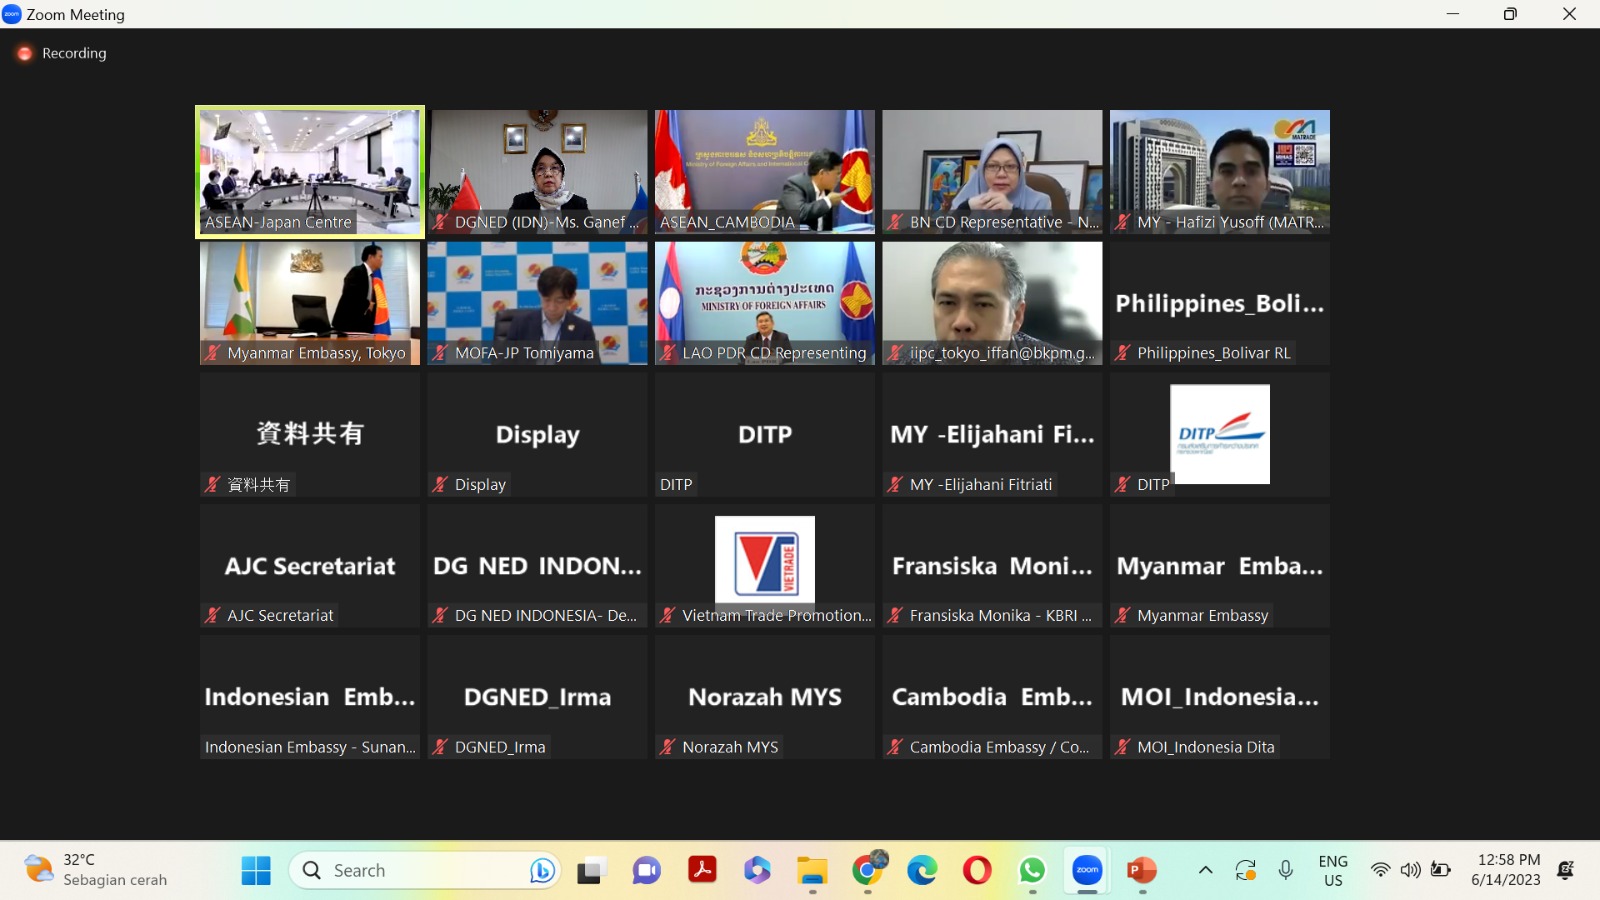Screen dimensions: 1600x900
Task: Open the Windows Start menu
Action: pos(256,870)
